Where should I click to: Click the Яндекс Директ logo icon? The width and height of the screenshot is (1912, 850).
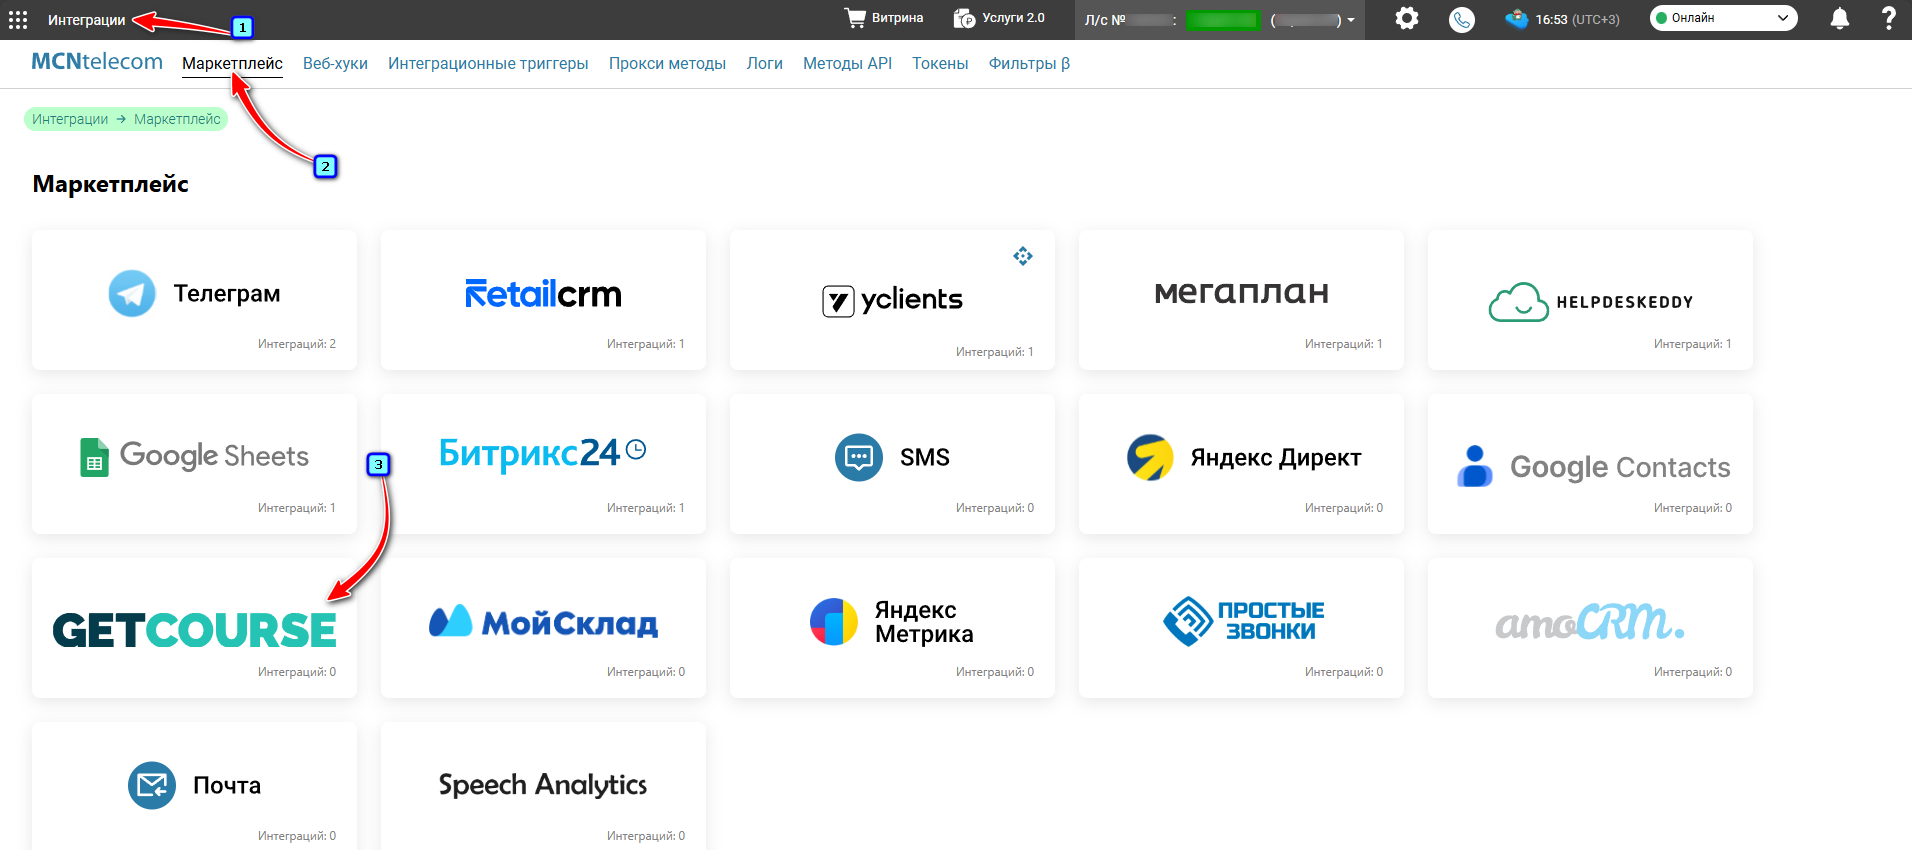(x=1150, y=457)
